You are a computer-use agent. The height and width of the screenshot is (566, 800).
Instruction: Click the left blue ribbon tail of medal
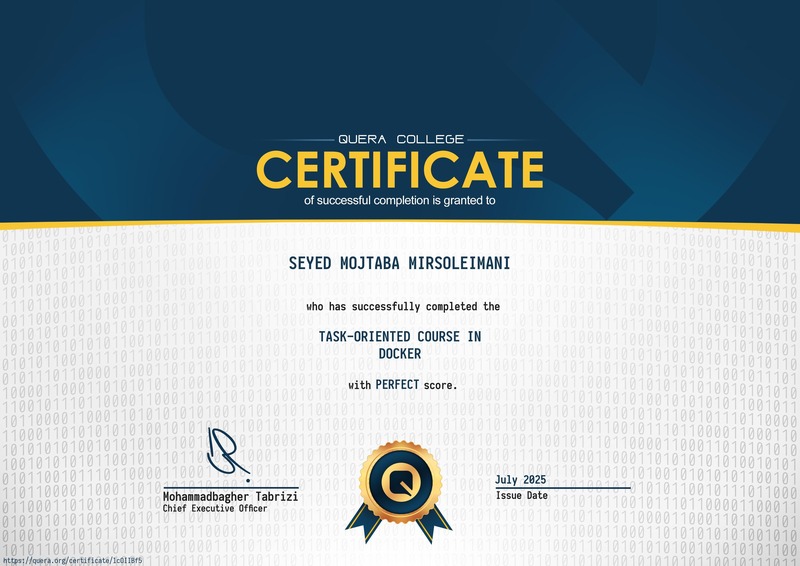(x=365, y=522)
